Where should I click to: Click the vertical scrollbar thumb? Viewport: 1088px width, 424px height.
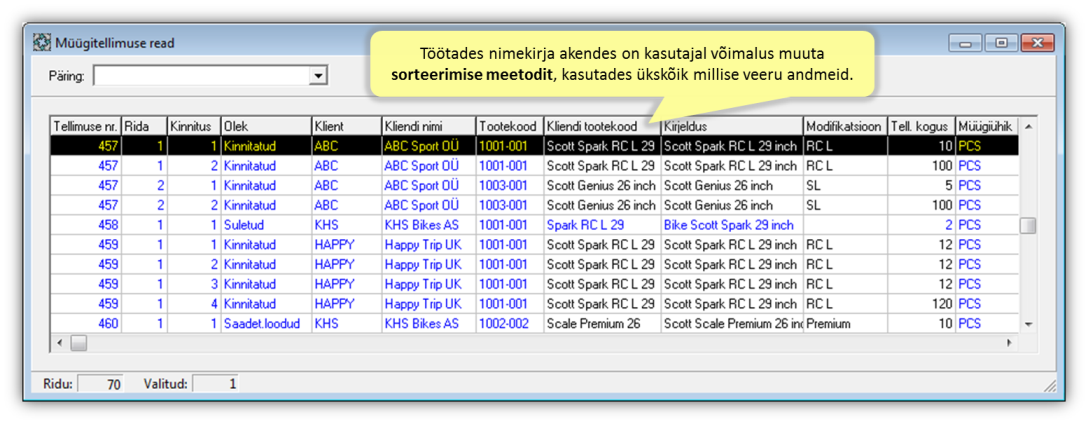(x=1028, y=226)
